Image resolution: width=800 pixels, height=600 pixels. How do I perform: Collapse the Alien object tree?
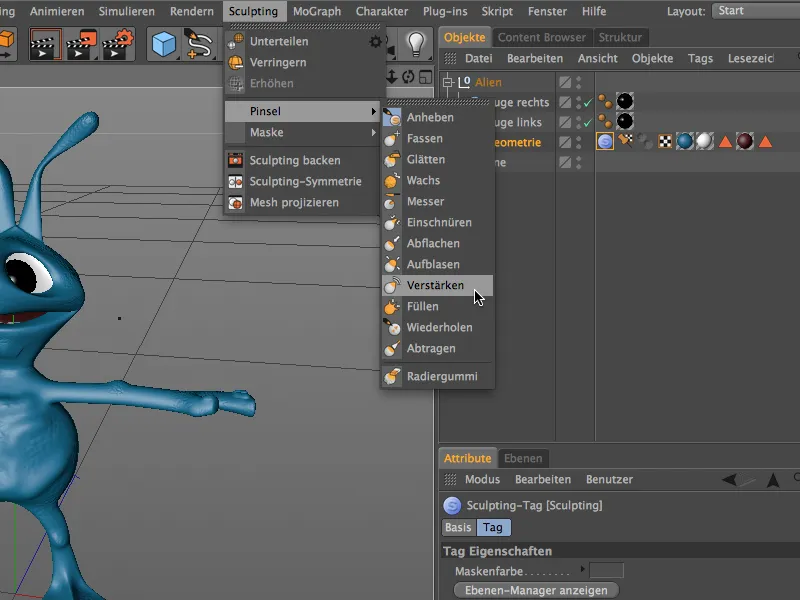448,82
